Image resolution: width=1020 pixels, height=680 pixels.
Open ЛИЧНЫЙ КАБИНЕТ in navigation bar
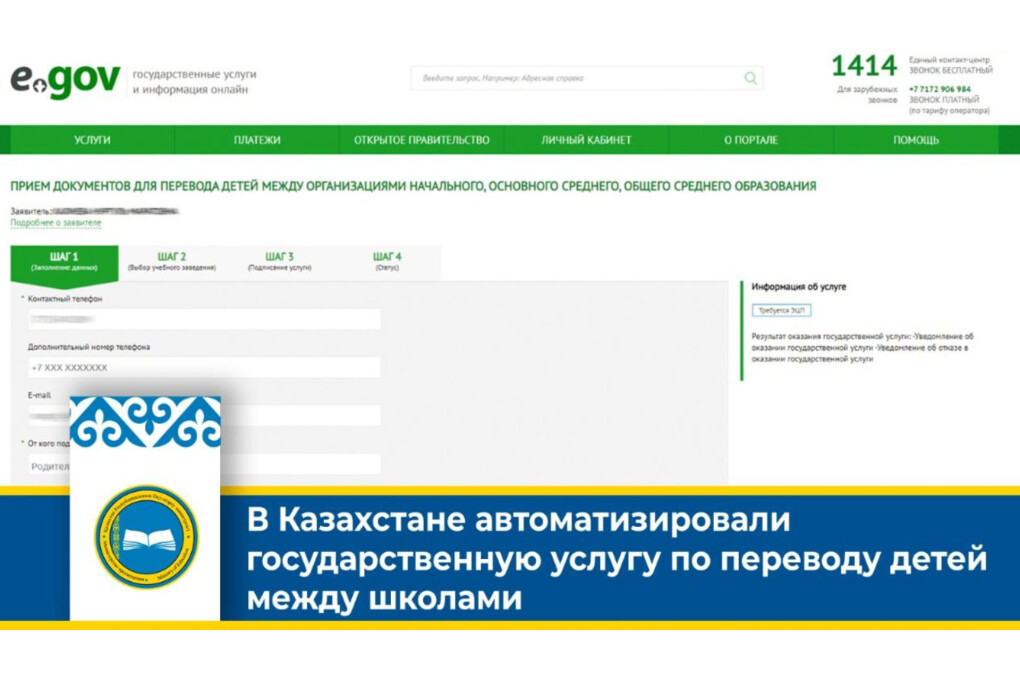(586, 140)
